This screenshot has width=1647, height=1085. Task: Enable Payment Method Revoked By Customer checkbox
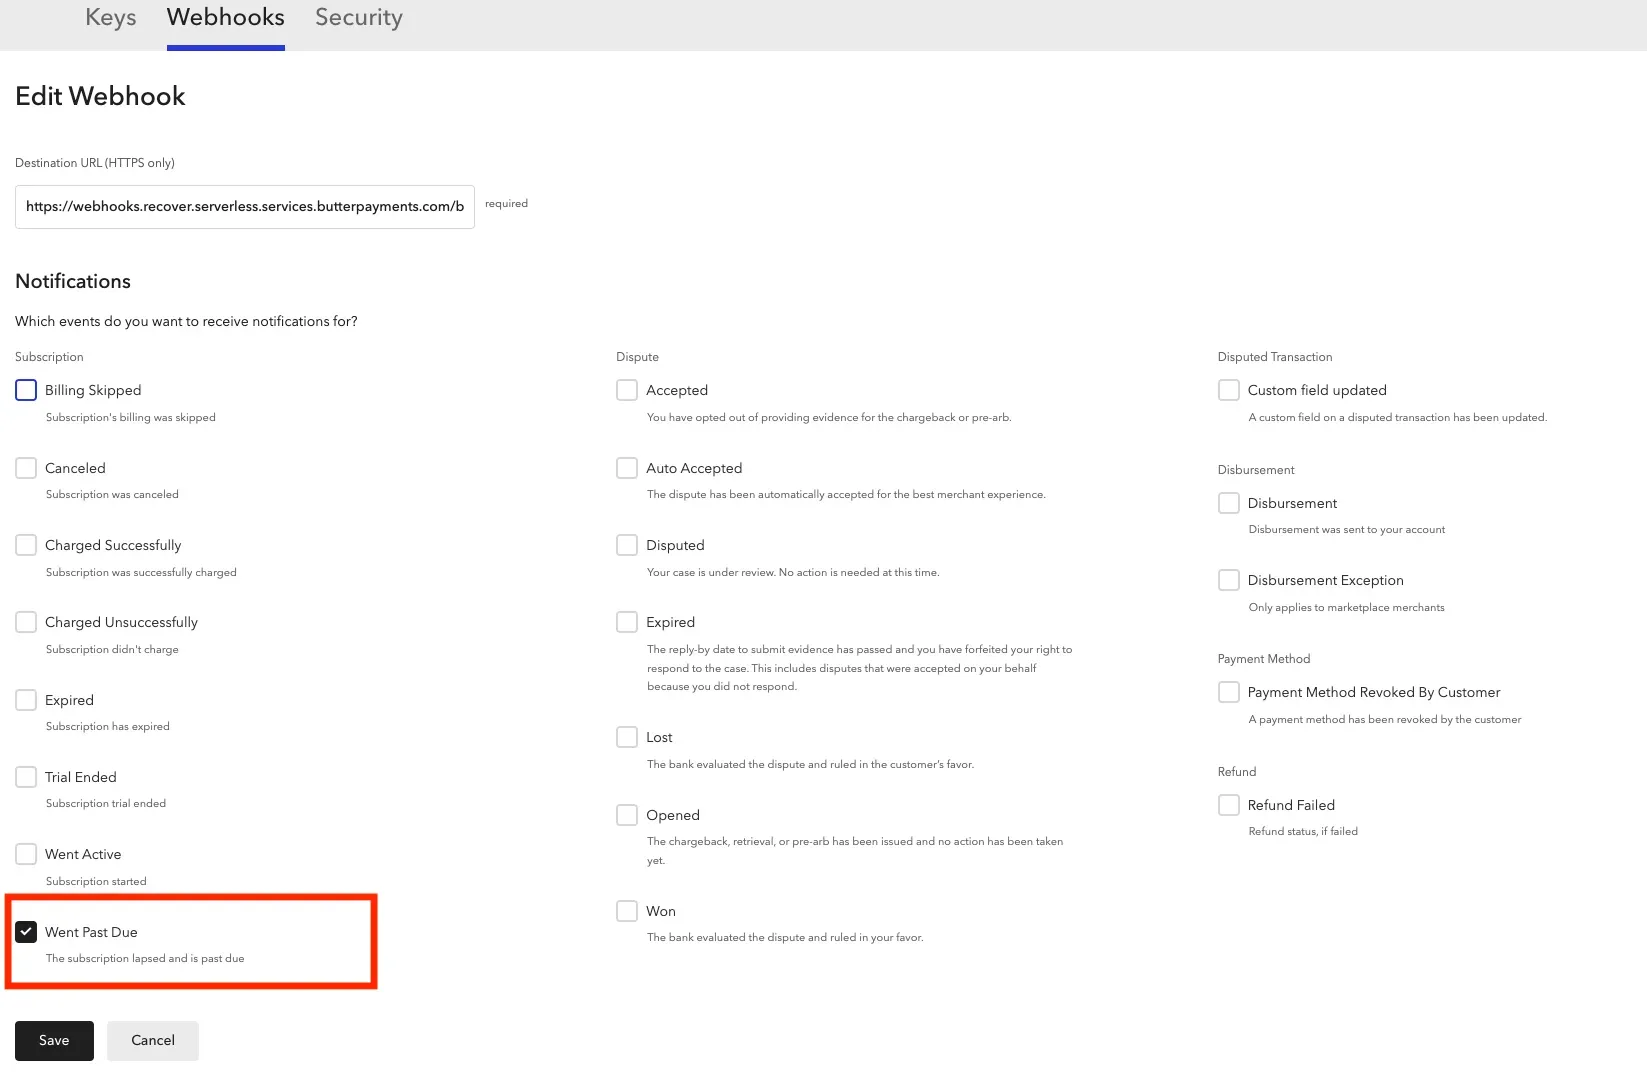coord(1229,692)
